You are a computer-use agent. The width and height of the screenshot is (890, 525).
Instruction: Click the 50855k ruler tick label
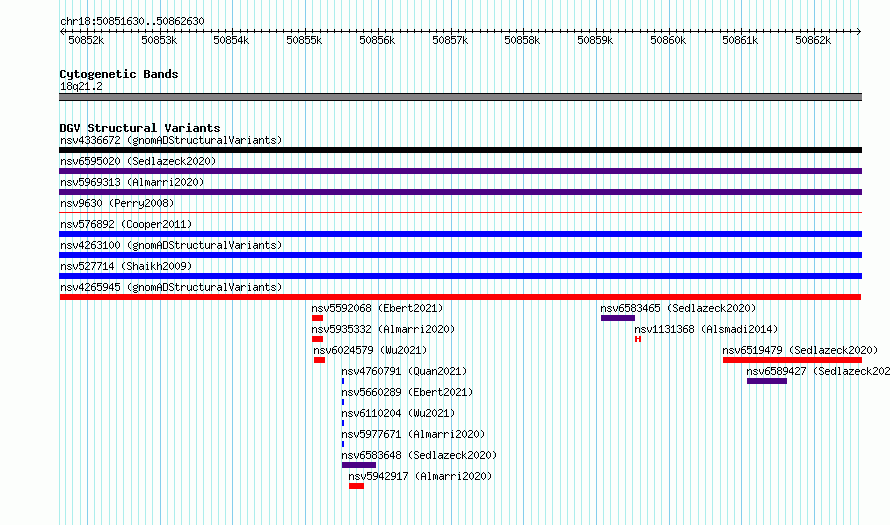pyautogui.click(x=304, y=40)
